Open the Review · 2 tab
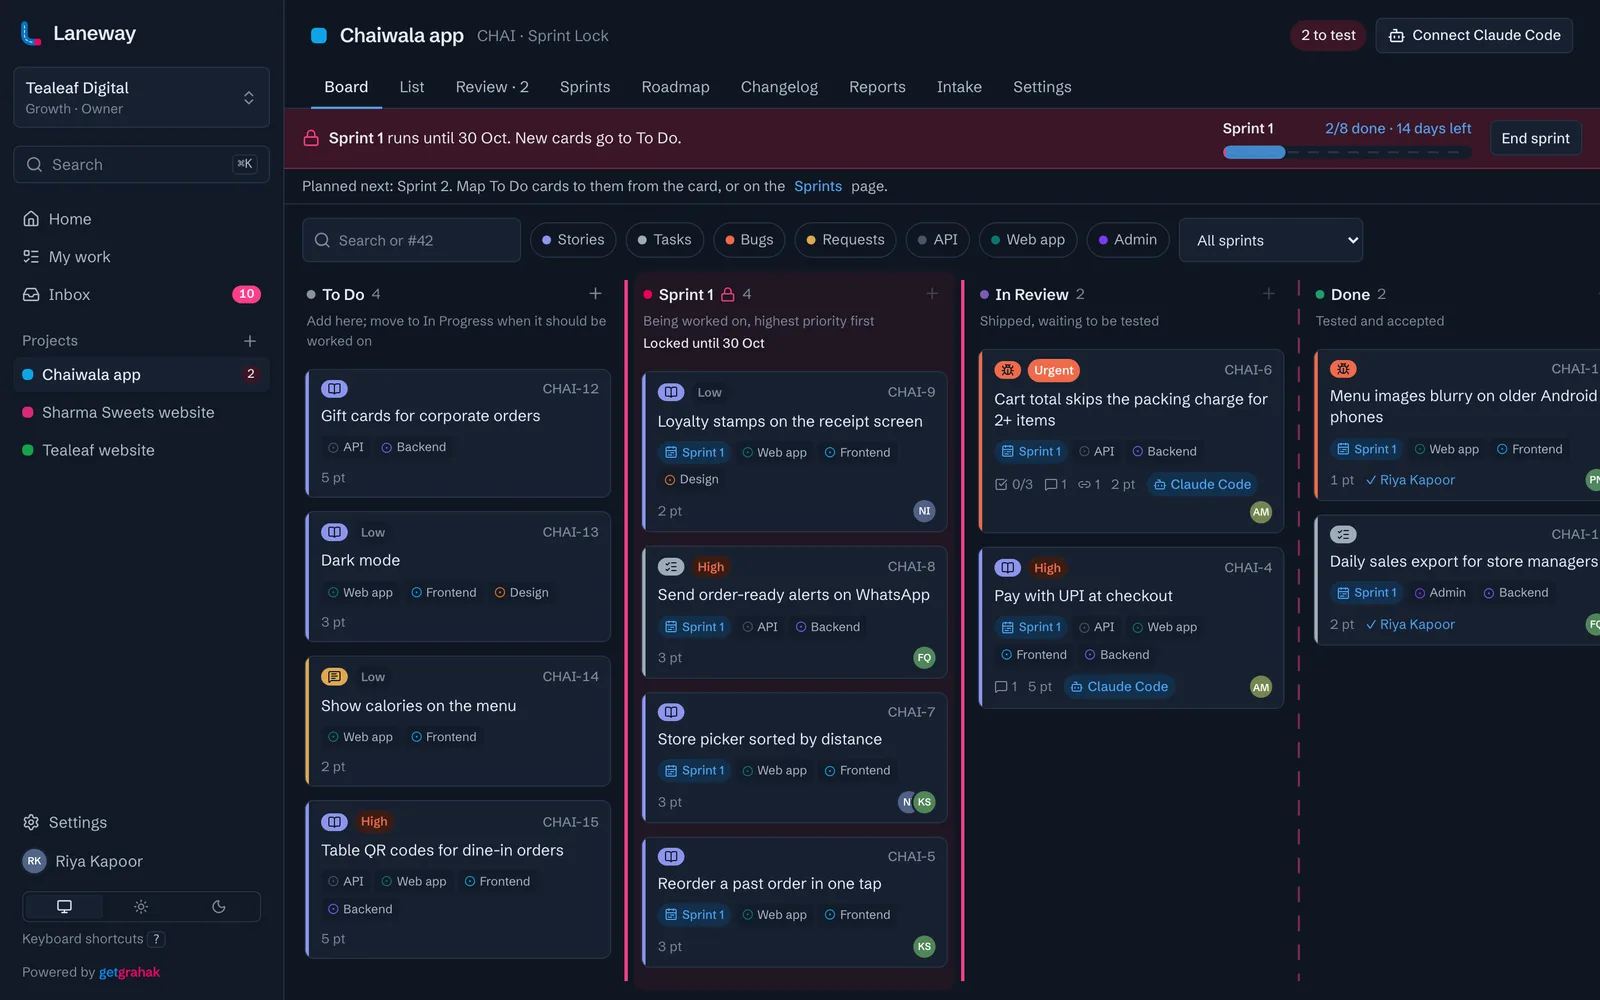 [x=492, y=87]
